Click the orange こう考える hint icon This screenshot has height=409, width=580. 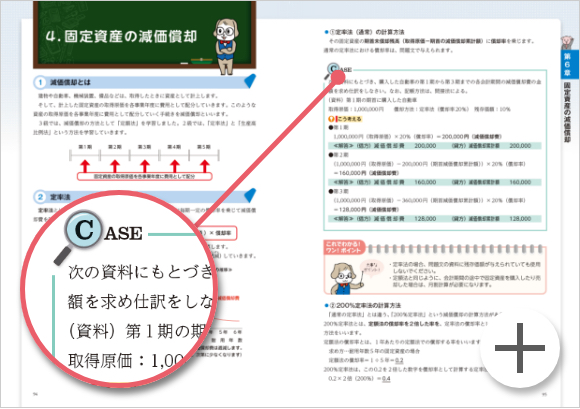tap(331, 119)
